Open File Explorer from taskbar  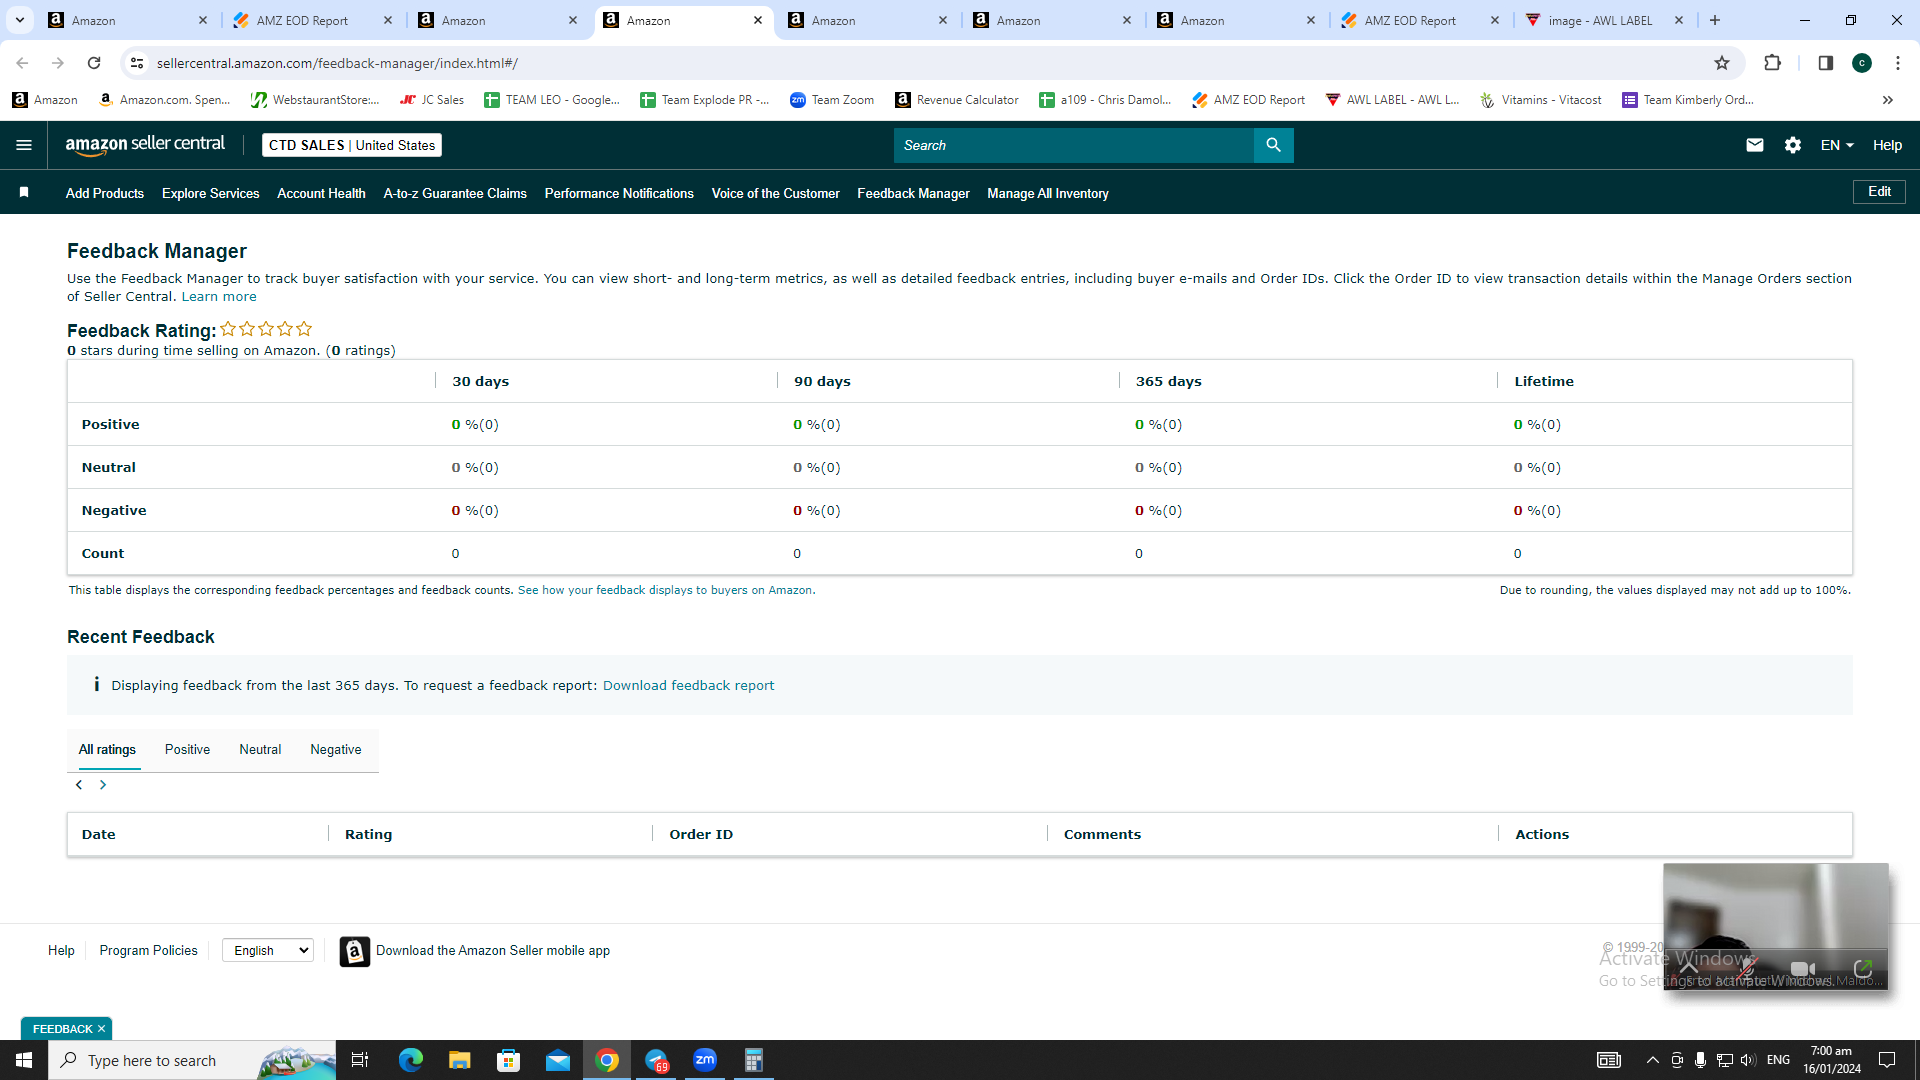(460, 1060)
